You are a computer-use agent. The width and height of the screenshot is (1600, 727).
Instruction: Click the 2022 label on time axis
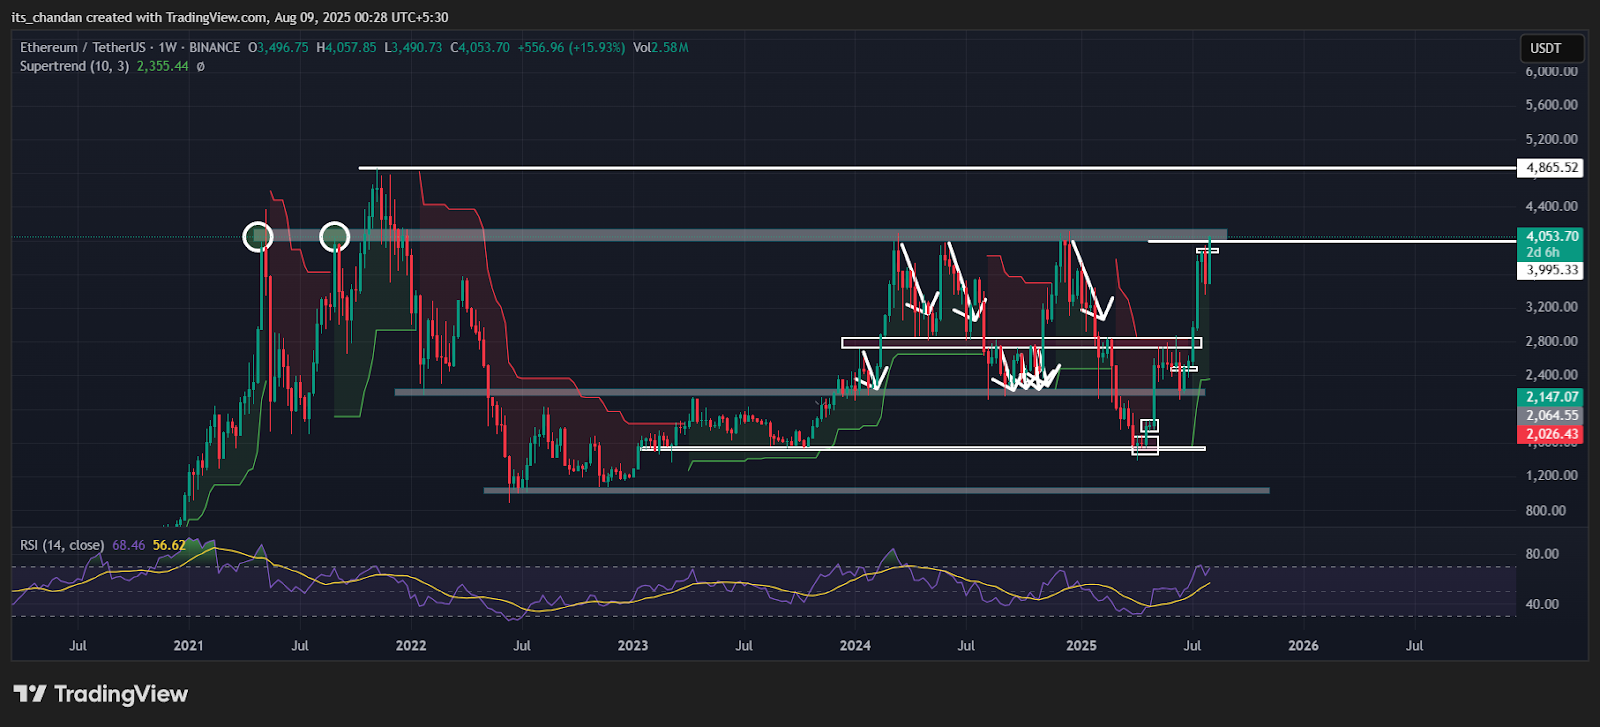[x=411, y=645]
